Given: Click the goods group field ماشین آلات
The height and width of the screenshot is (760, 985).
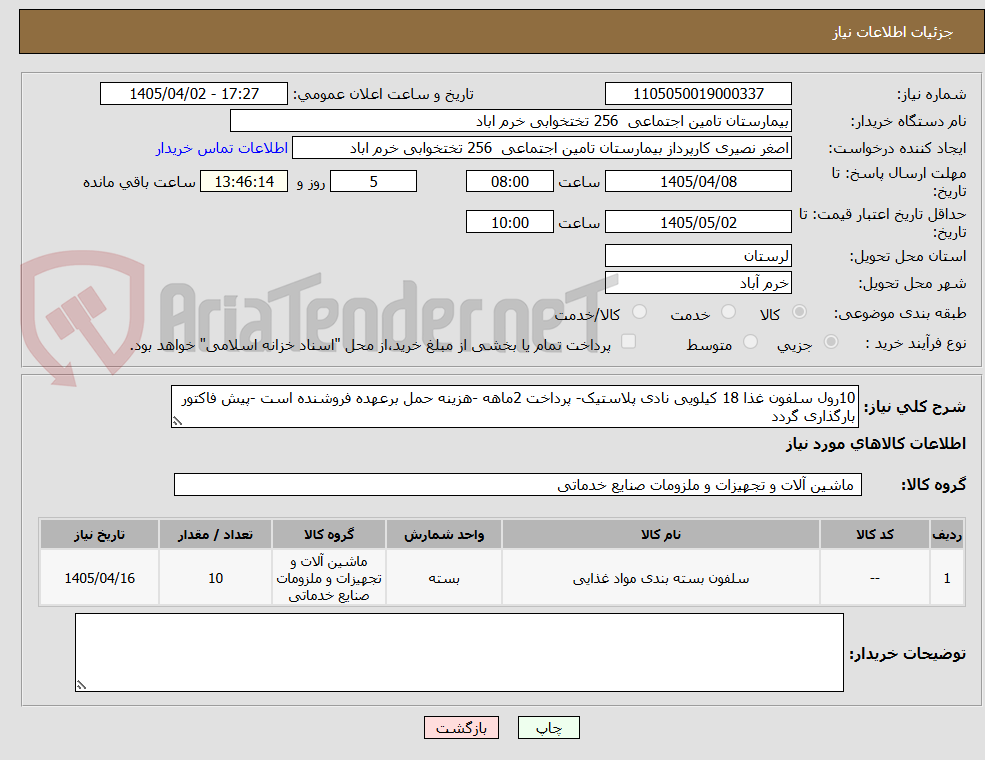Looking at the screenshot, I should [518, 484].
